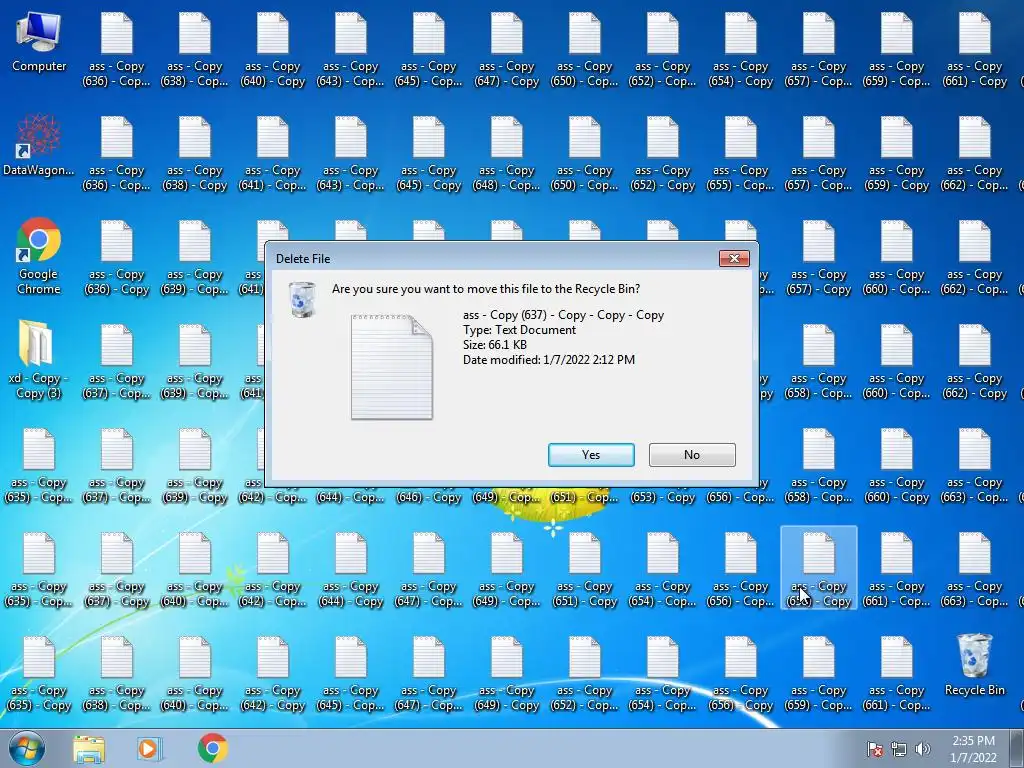Screen dimensions: 1024x768
Task: Click the Recycle Bin icon inside the dialog
Action: click(x=302, y=300)
